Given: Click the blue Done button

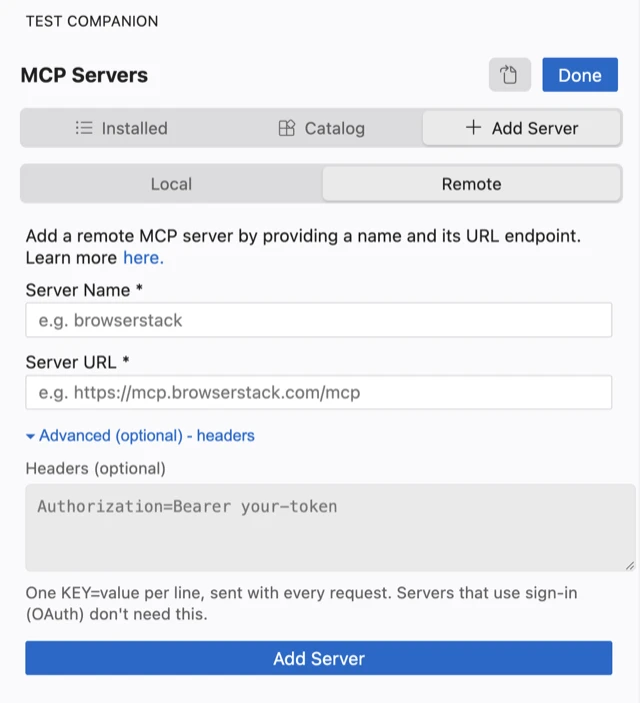Looking at the screenshot, I should (580, 75).
